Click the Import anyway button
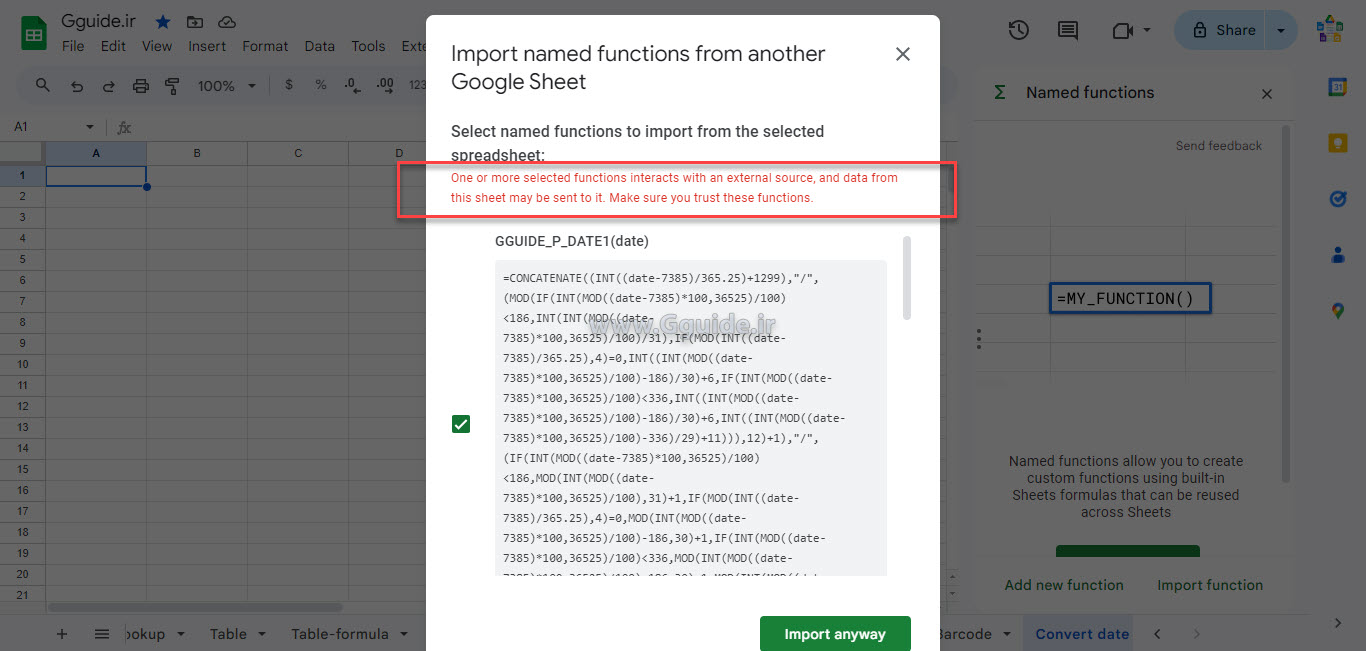The width and height of the screenshot is (1366, 651). coord(835,633)
